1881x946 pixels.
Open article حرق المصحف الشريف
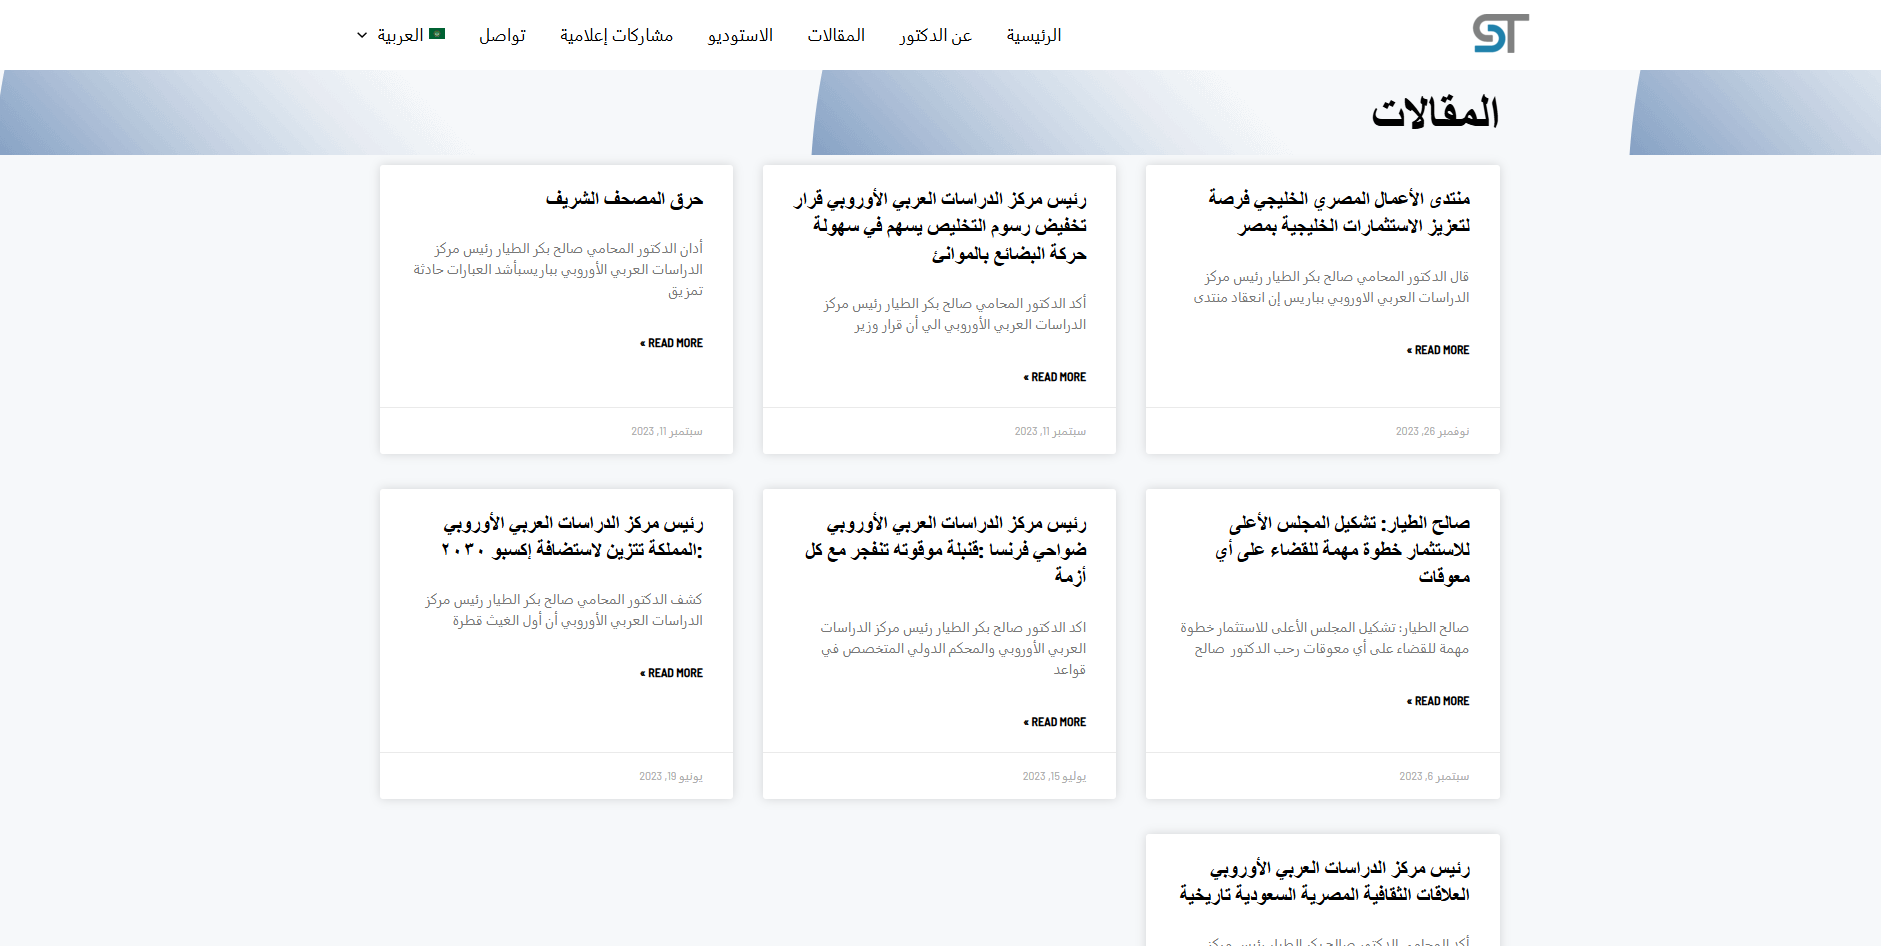pyautogui.click(x=624, y=199)
